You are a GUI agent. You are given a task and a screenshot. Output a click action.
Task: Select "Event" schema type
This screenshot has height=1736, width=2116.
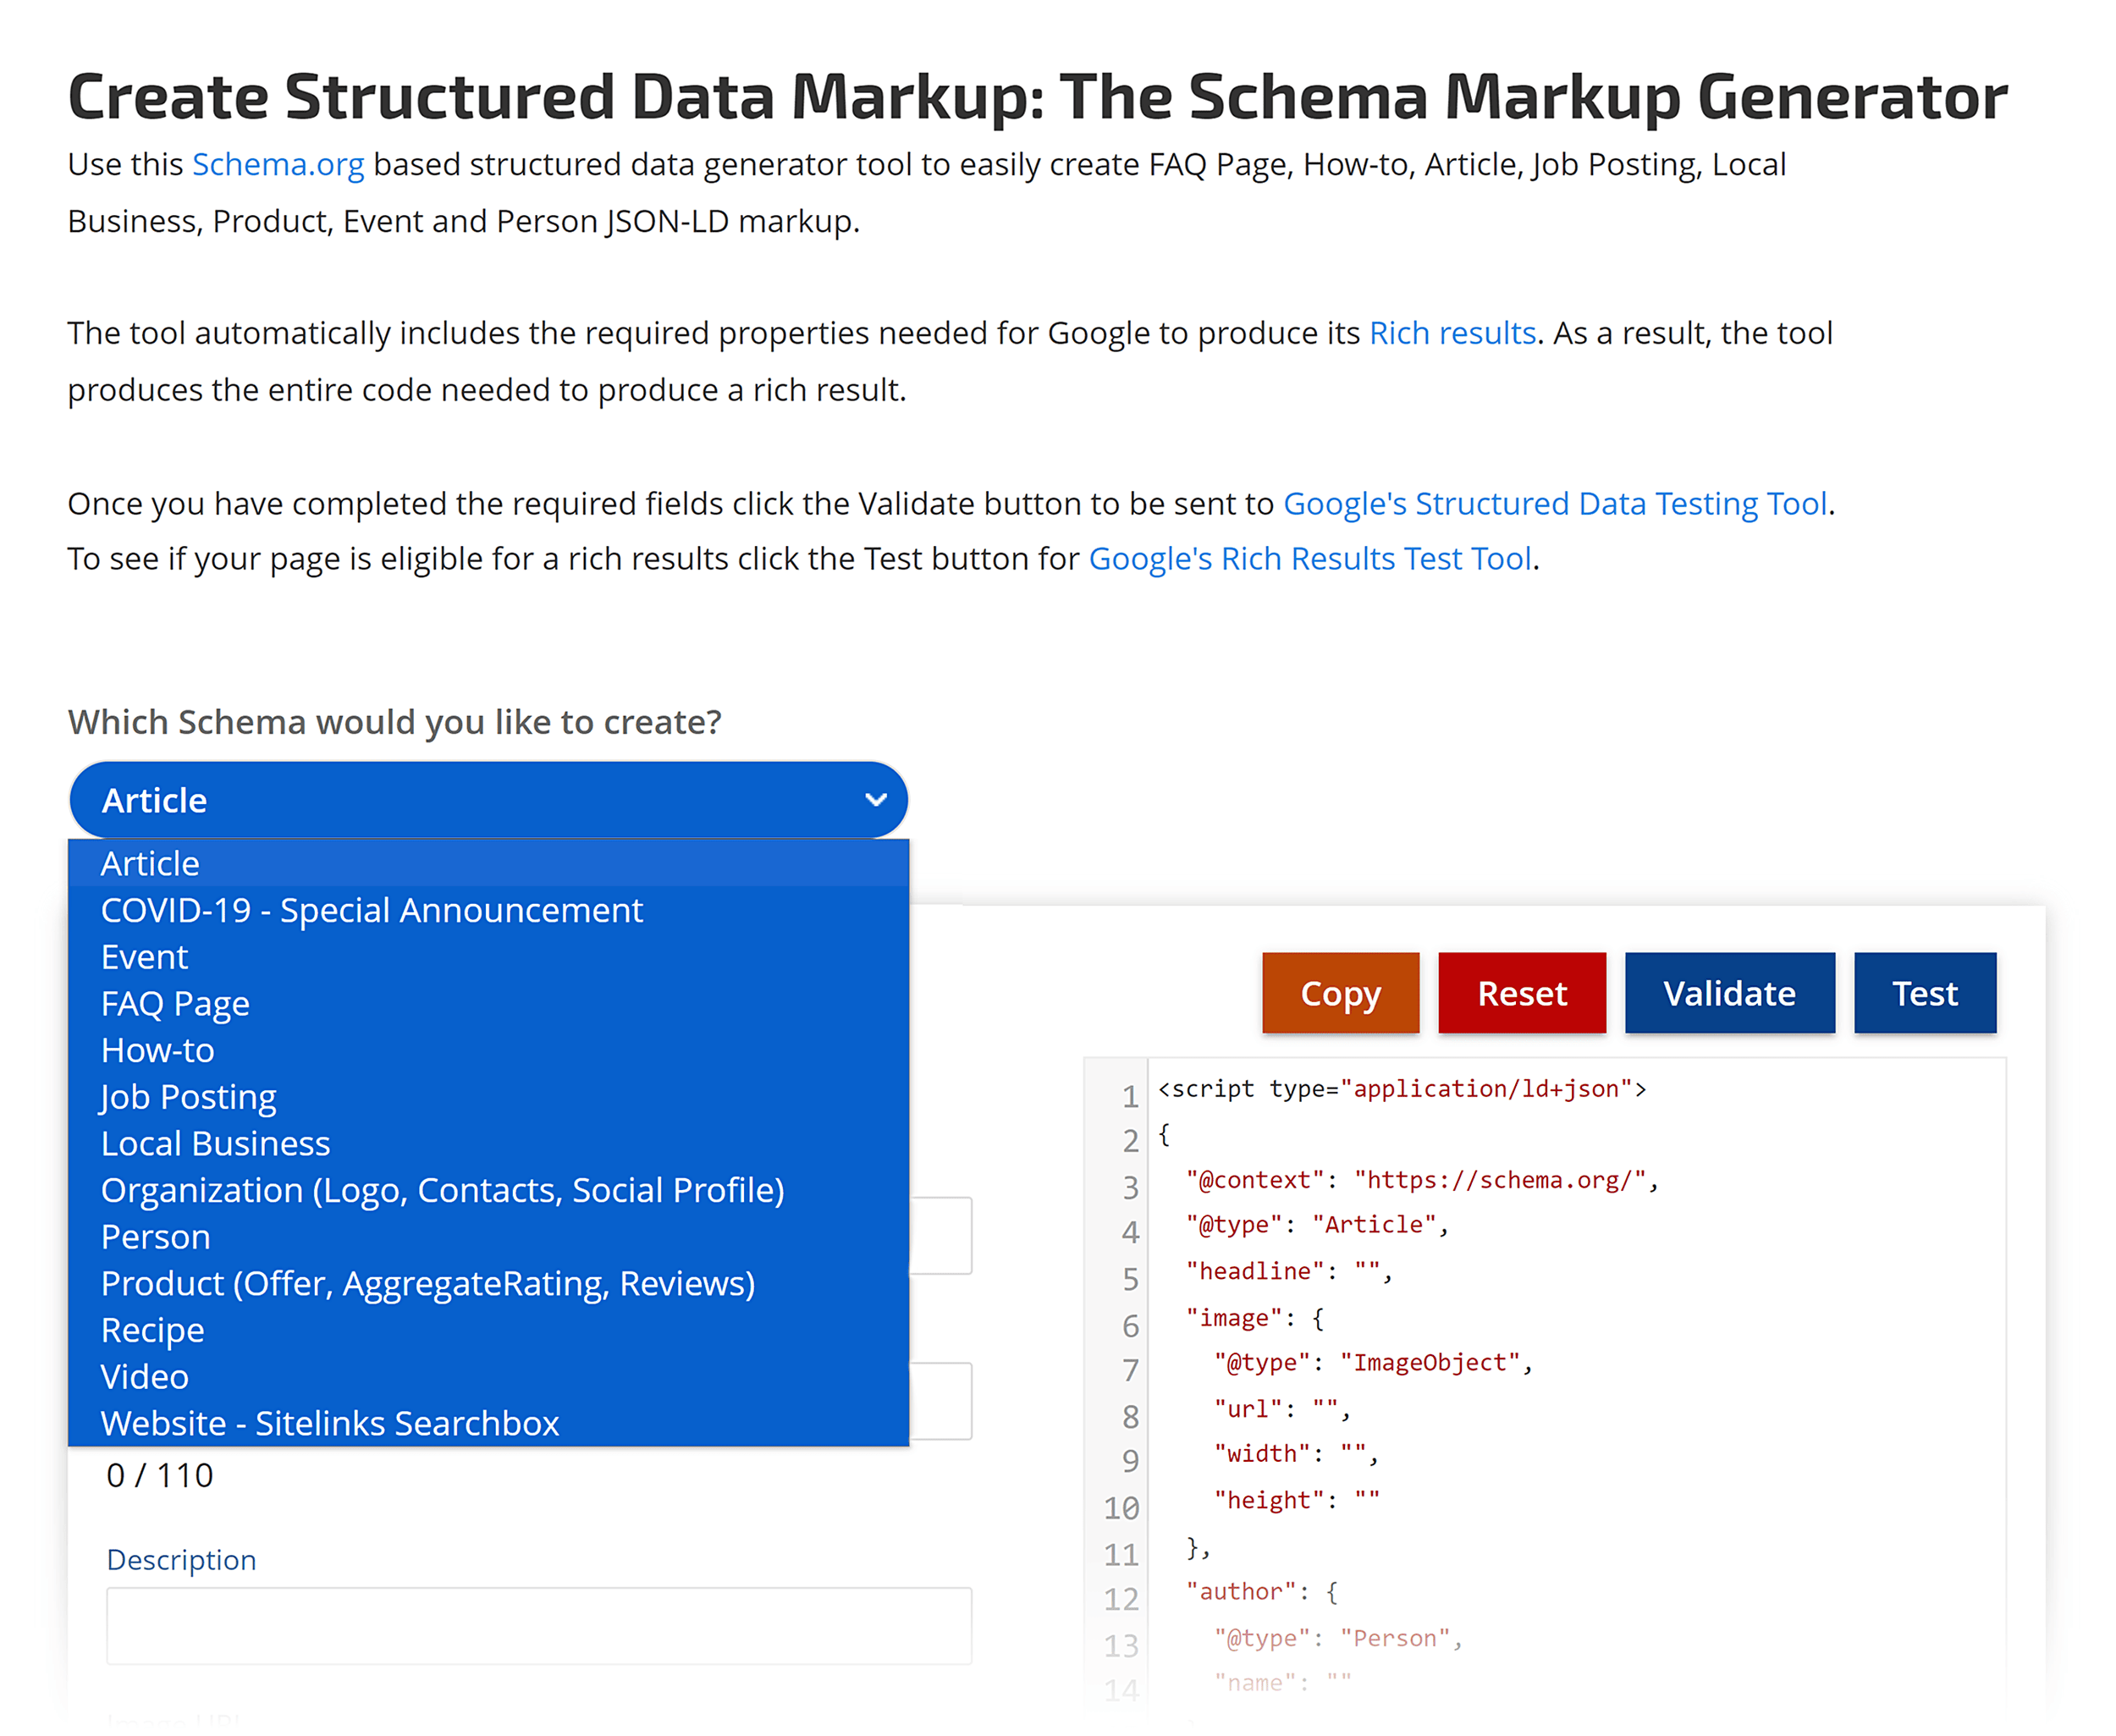tap(144, 956)
